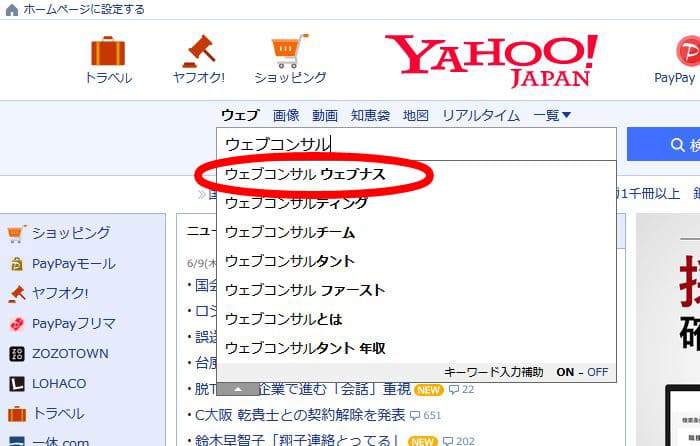This screenshot has height=446, width=700.
Task: Open the ショッピング cart icon in header
Action: pos(290,50)
